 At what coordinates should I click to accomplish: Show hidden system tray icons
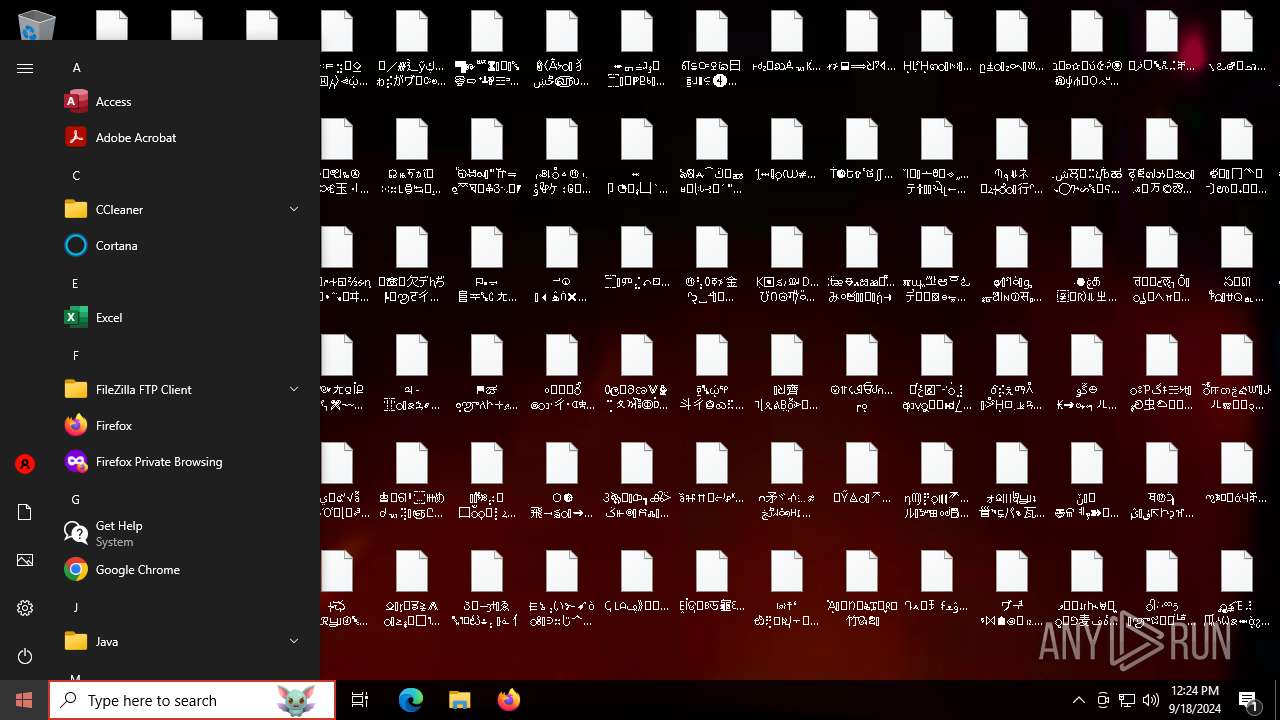tap(1078, 700)
